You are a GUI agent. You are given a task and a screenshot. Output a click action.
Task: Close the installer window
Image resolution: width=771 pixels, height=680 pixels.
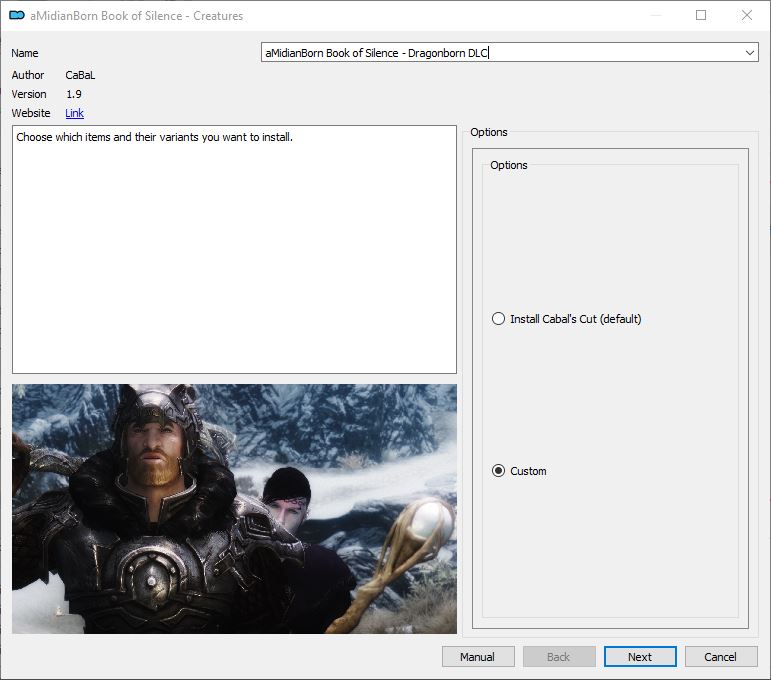[746, 15]
